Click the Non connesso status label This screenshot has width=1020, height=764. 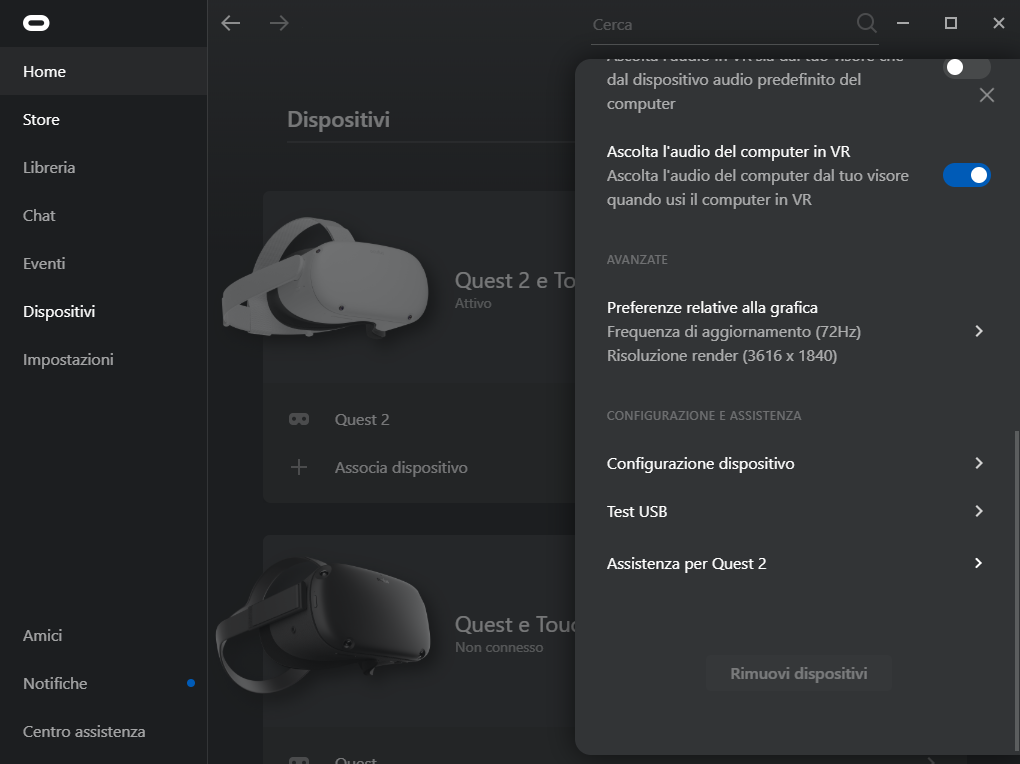tap(499, 648)
